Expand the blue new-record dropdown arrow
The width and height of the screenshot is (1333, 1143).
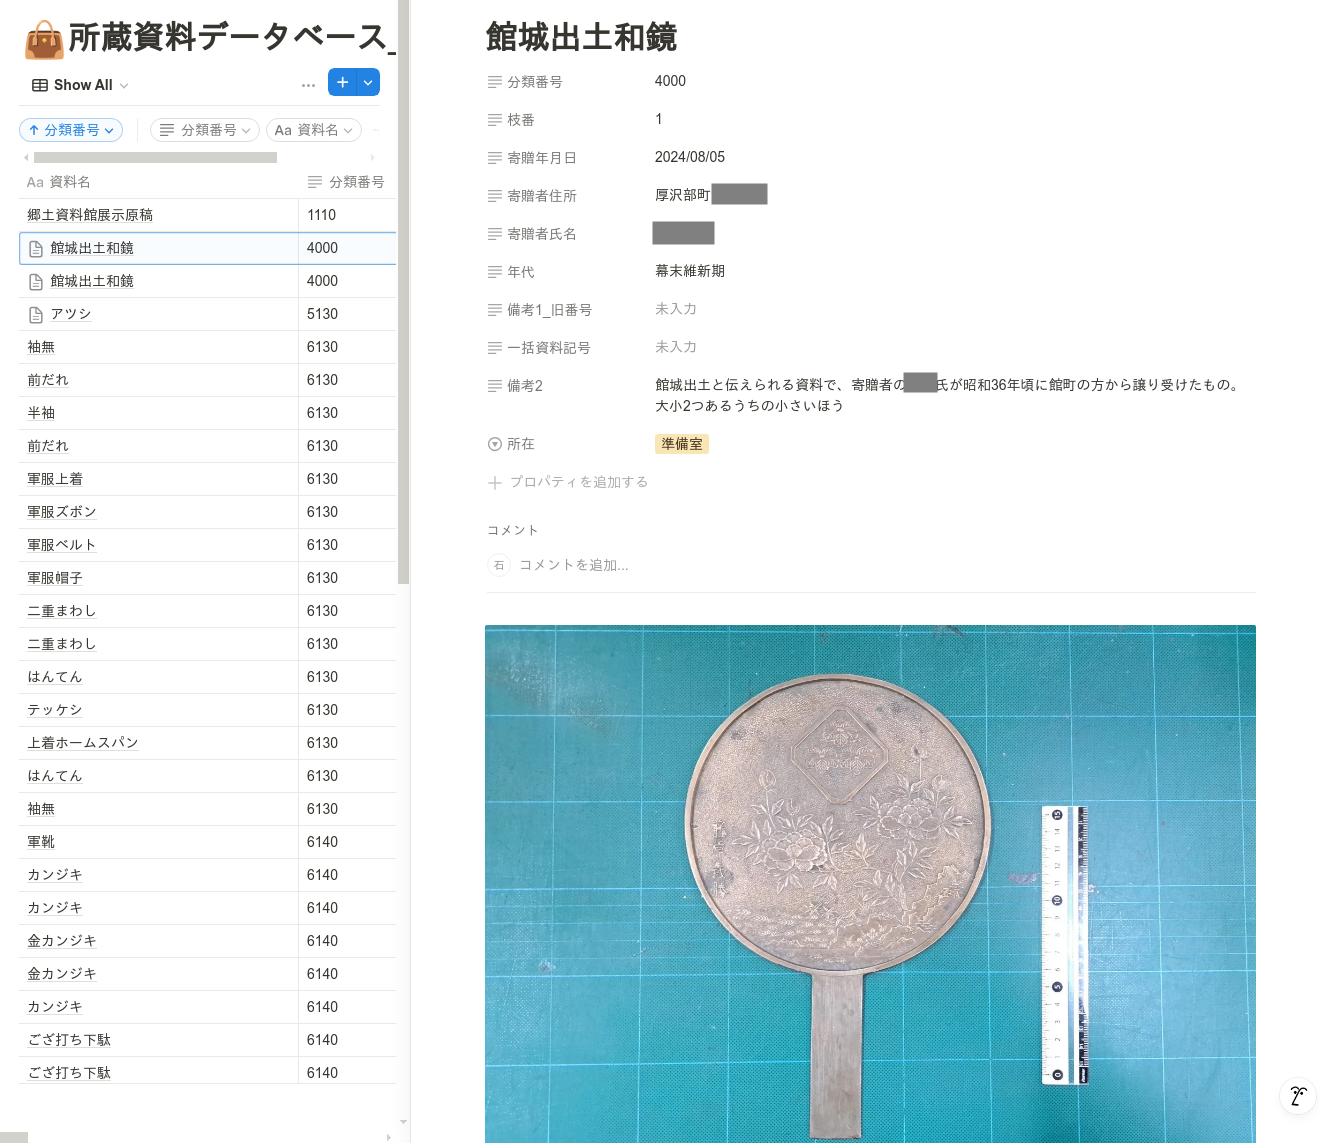point(369,82)
